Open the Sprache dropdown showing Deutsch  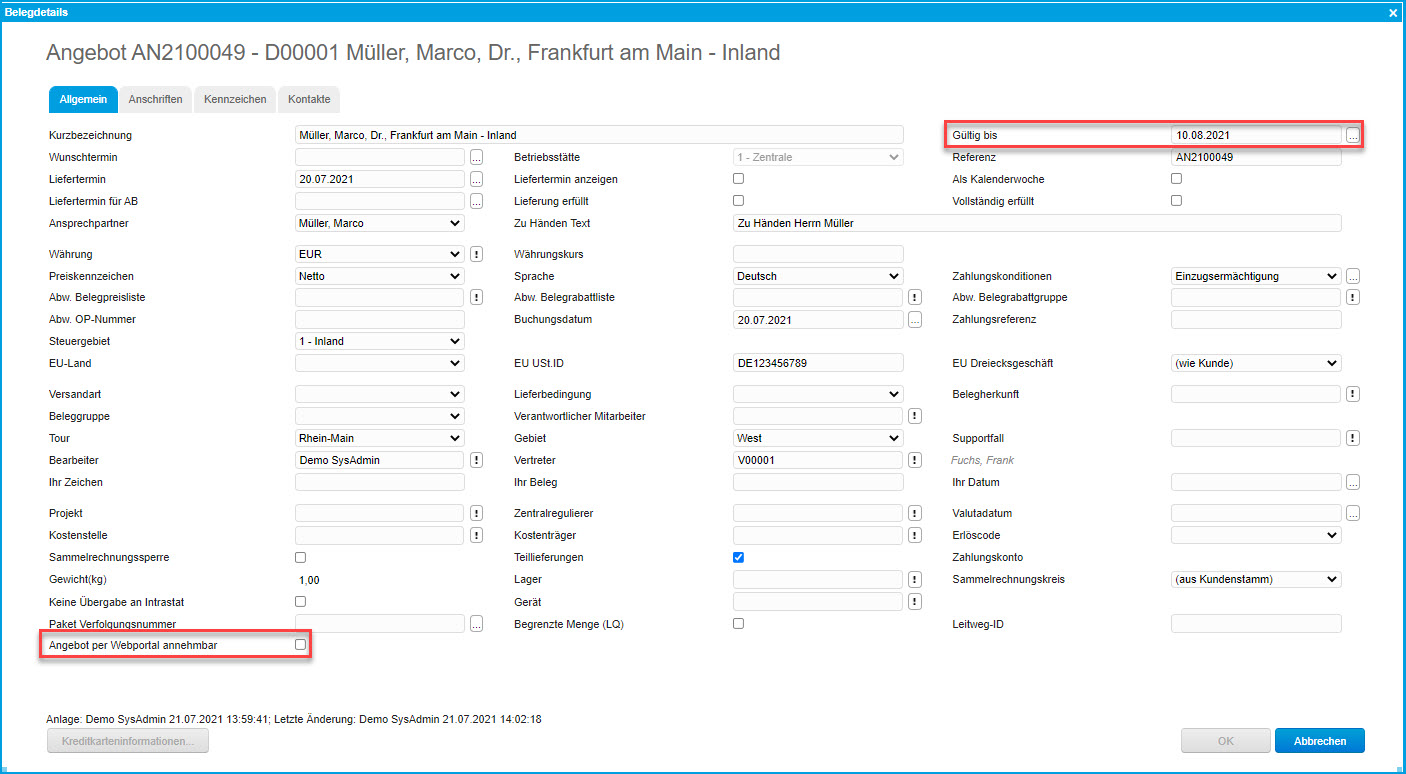pos(817,276)
